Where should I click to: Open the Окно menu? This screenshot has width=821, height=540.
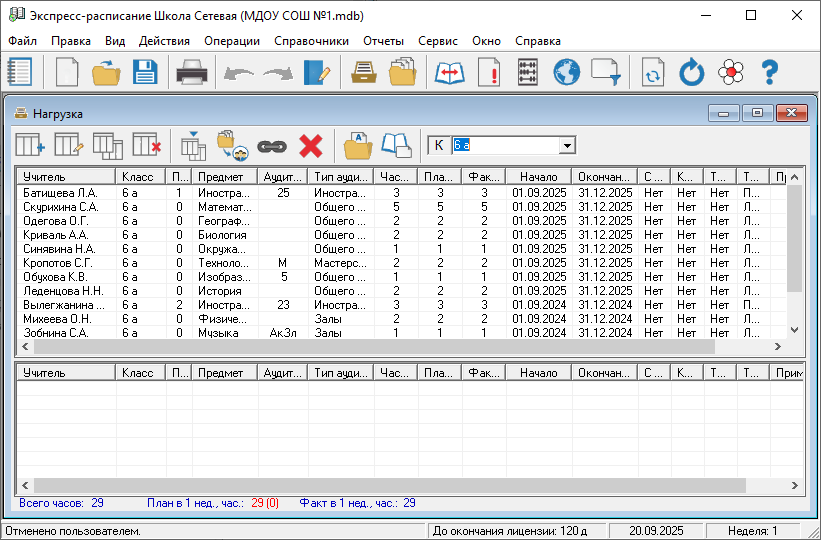486,41
